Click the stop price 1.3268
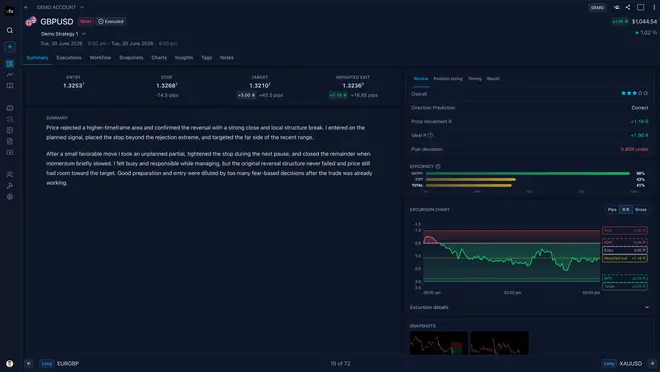Viewport: 660px width, 372px height. [167, 86]
